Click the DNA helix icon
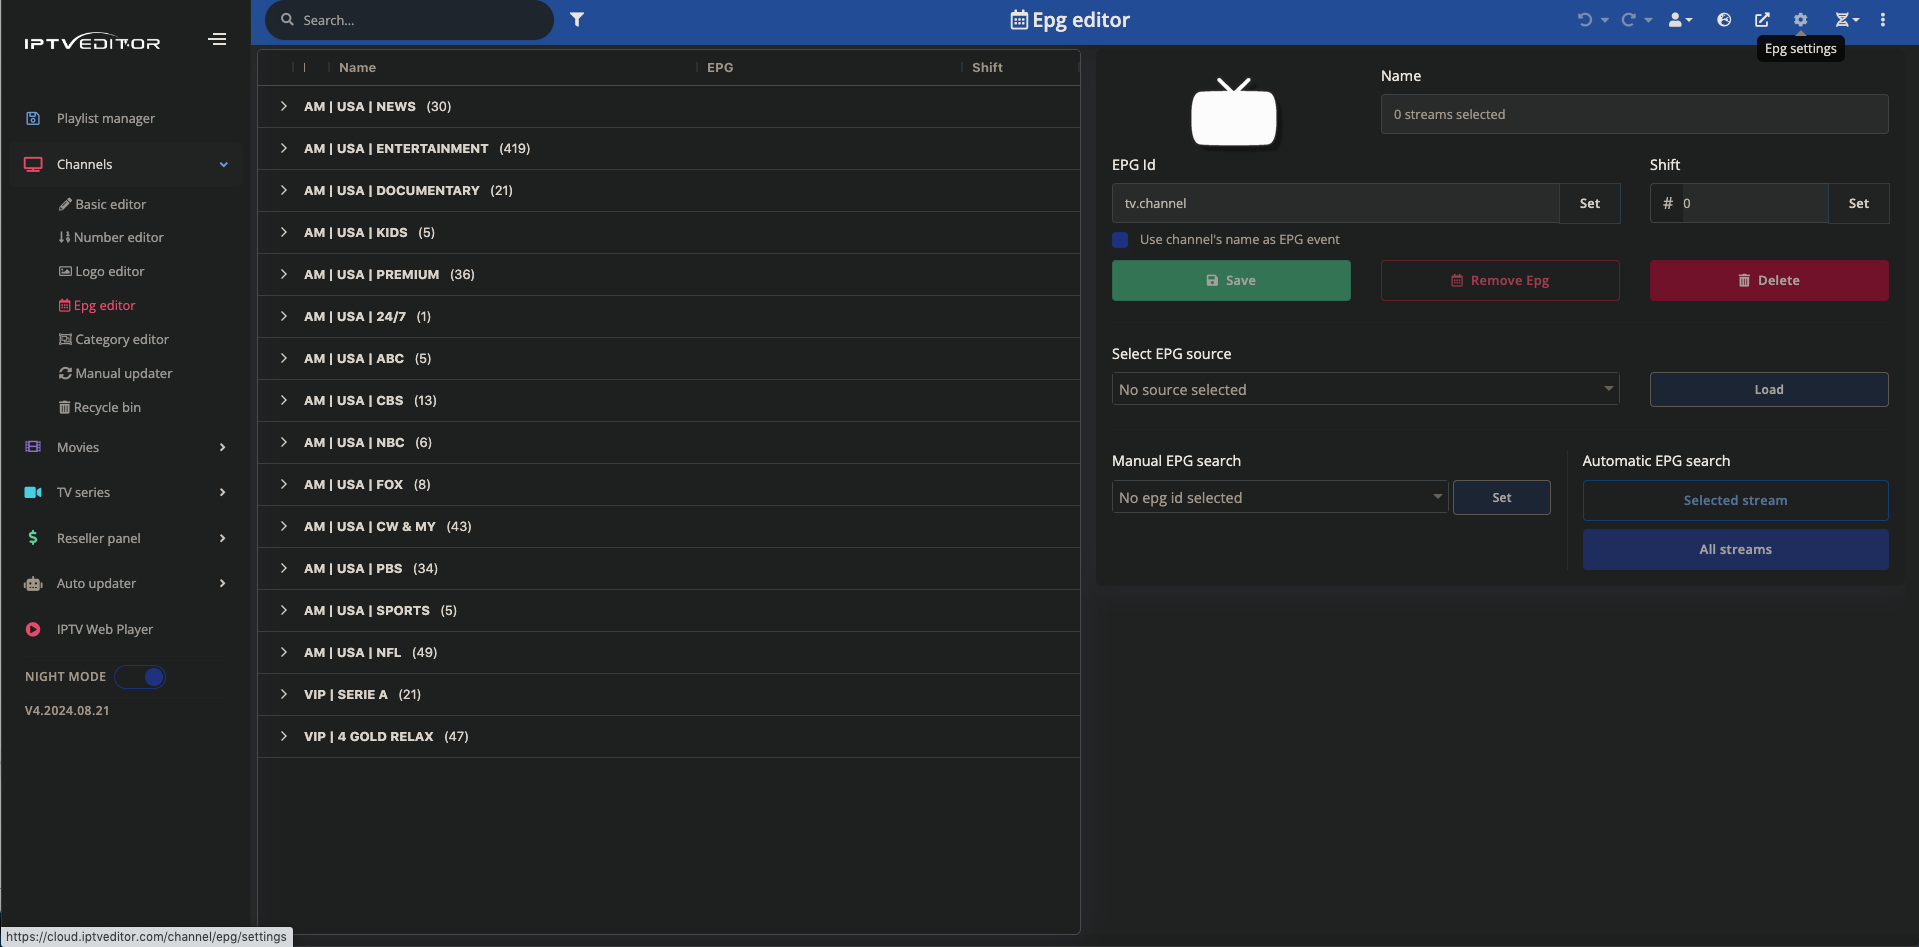The image size is (1919, 947). click(1842, 20)
